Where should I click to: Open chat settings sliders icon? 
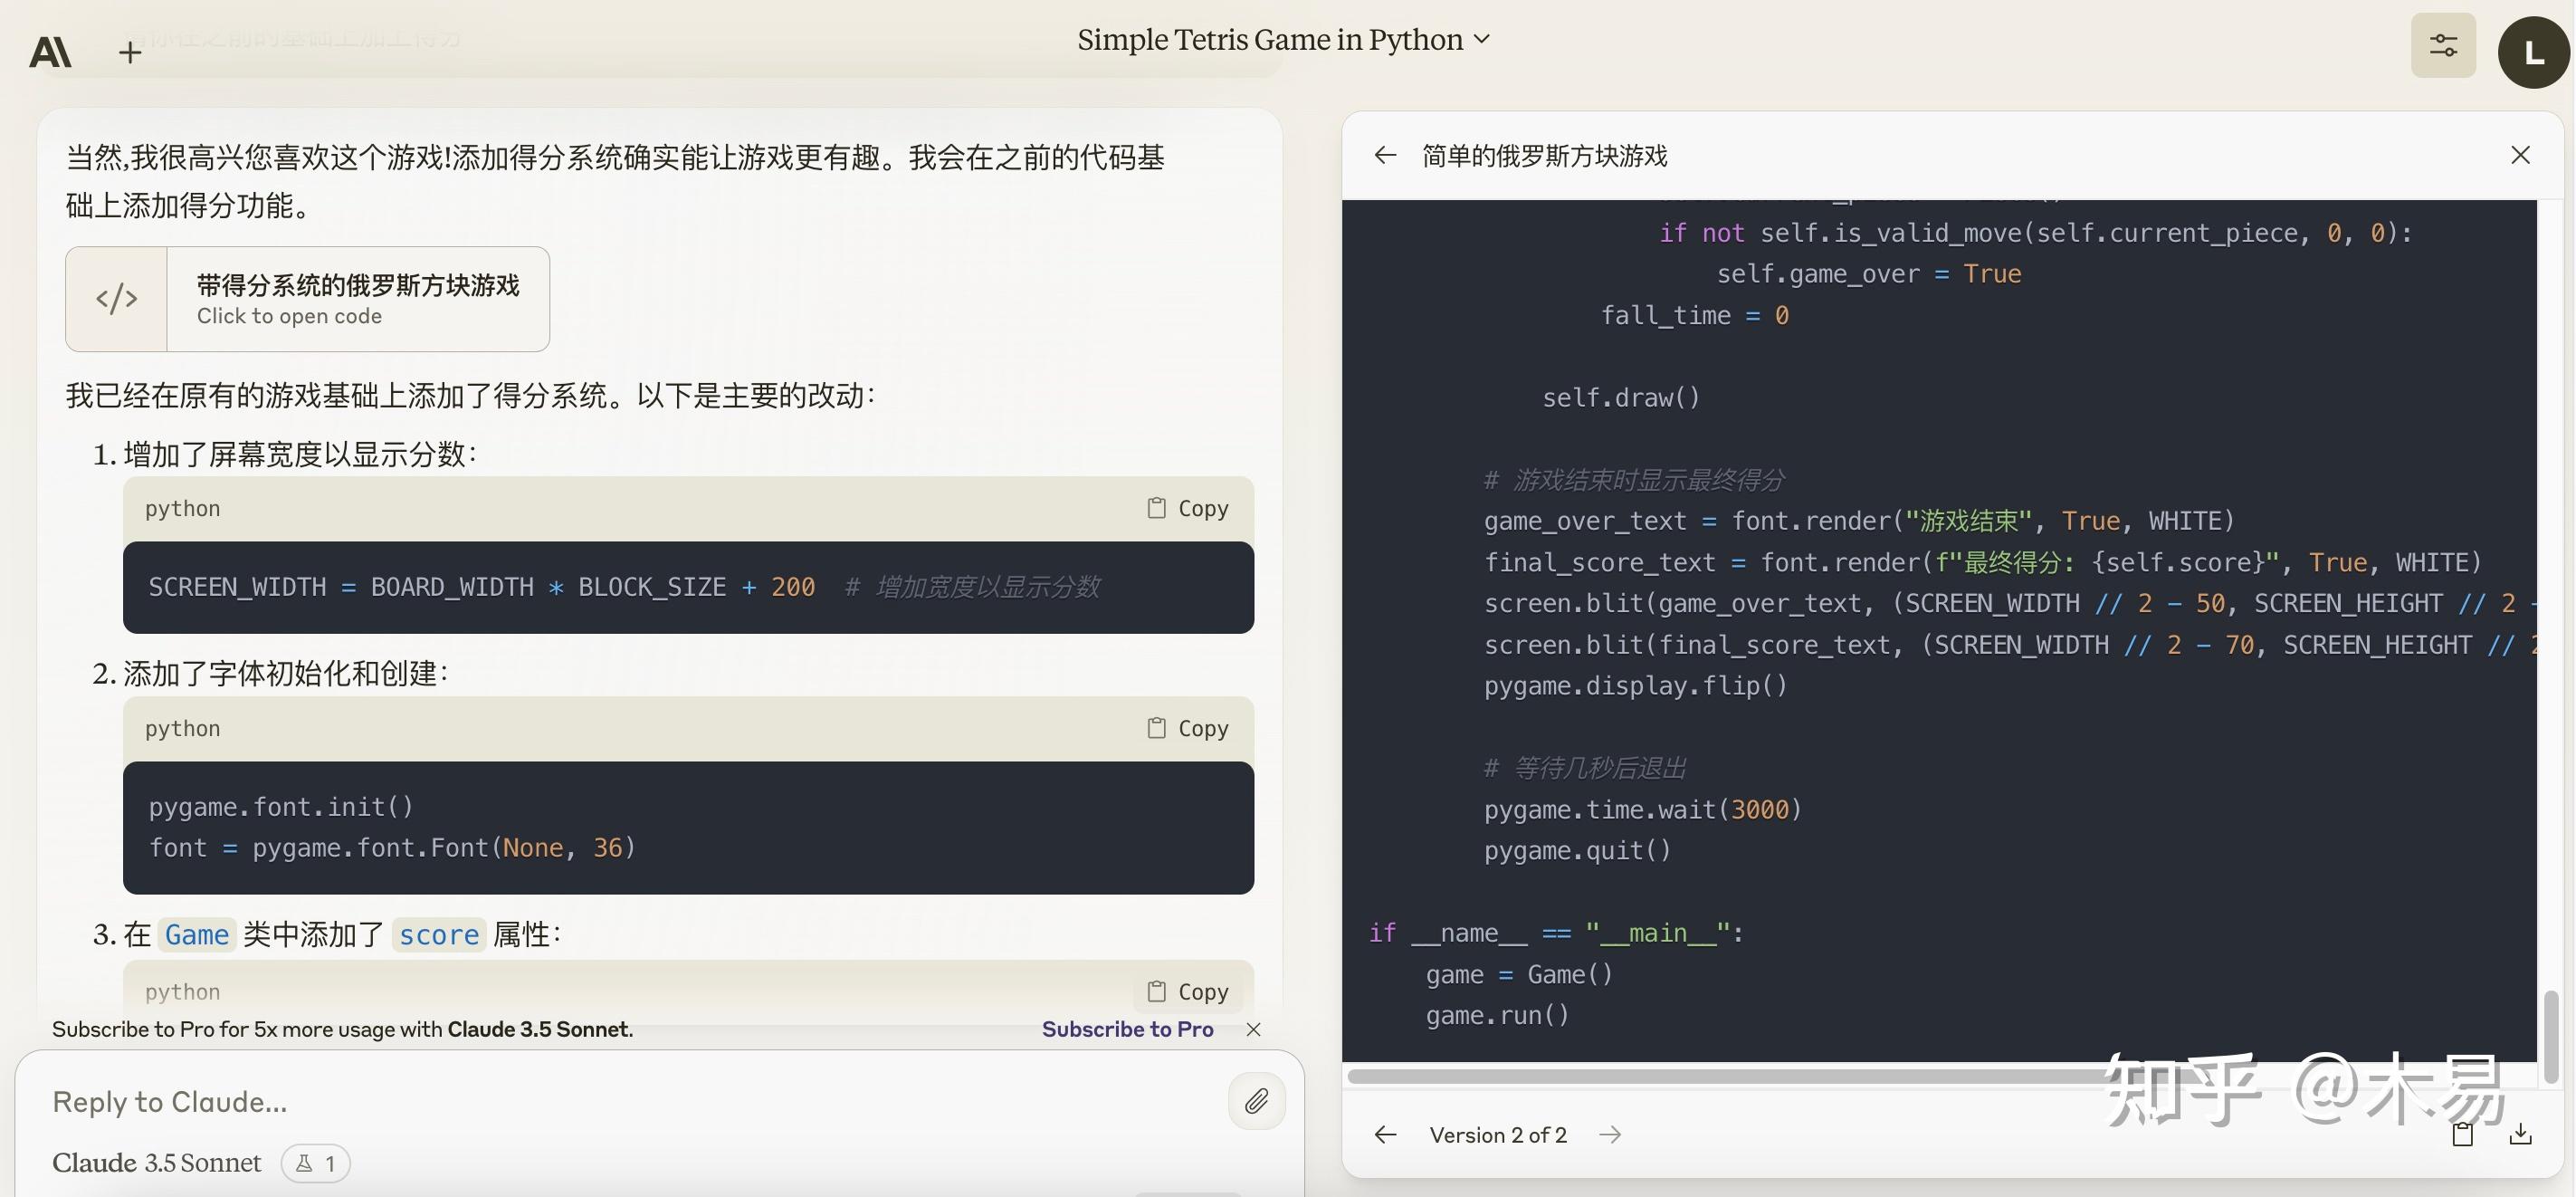tap(2442, 45)
